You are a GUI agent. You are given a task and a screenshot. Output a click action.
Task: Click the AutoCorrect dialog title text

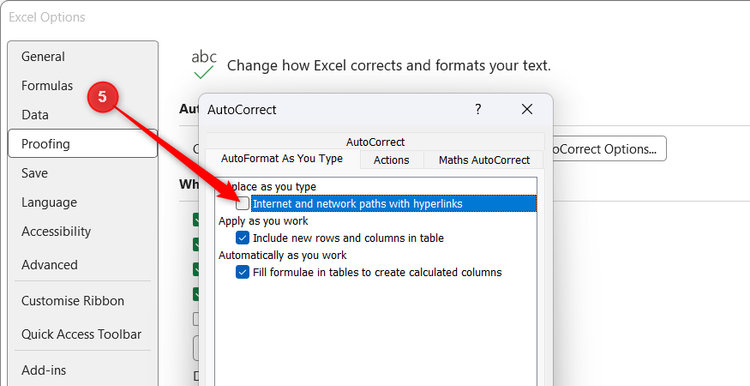(x=242, y=110)
